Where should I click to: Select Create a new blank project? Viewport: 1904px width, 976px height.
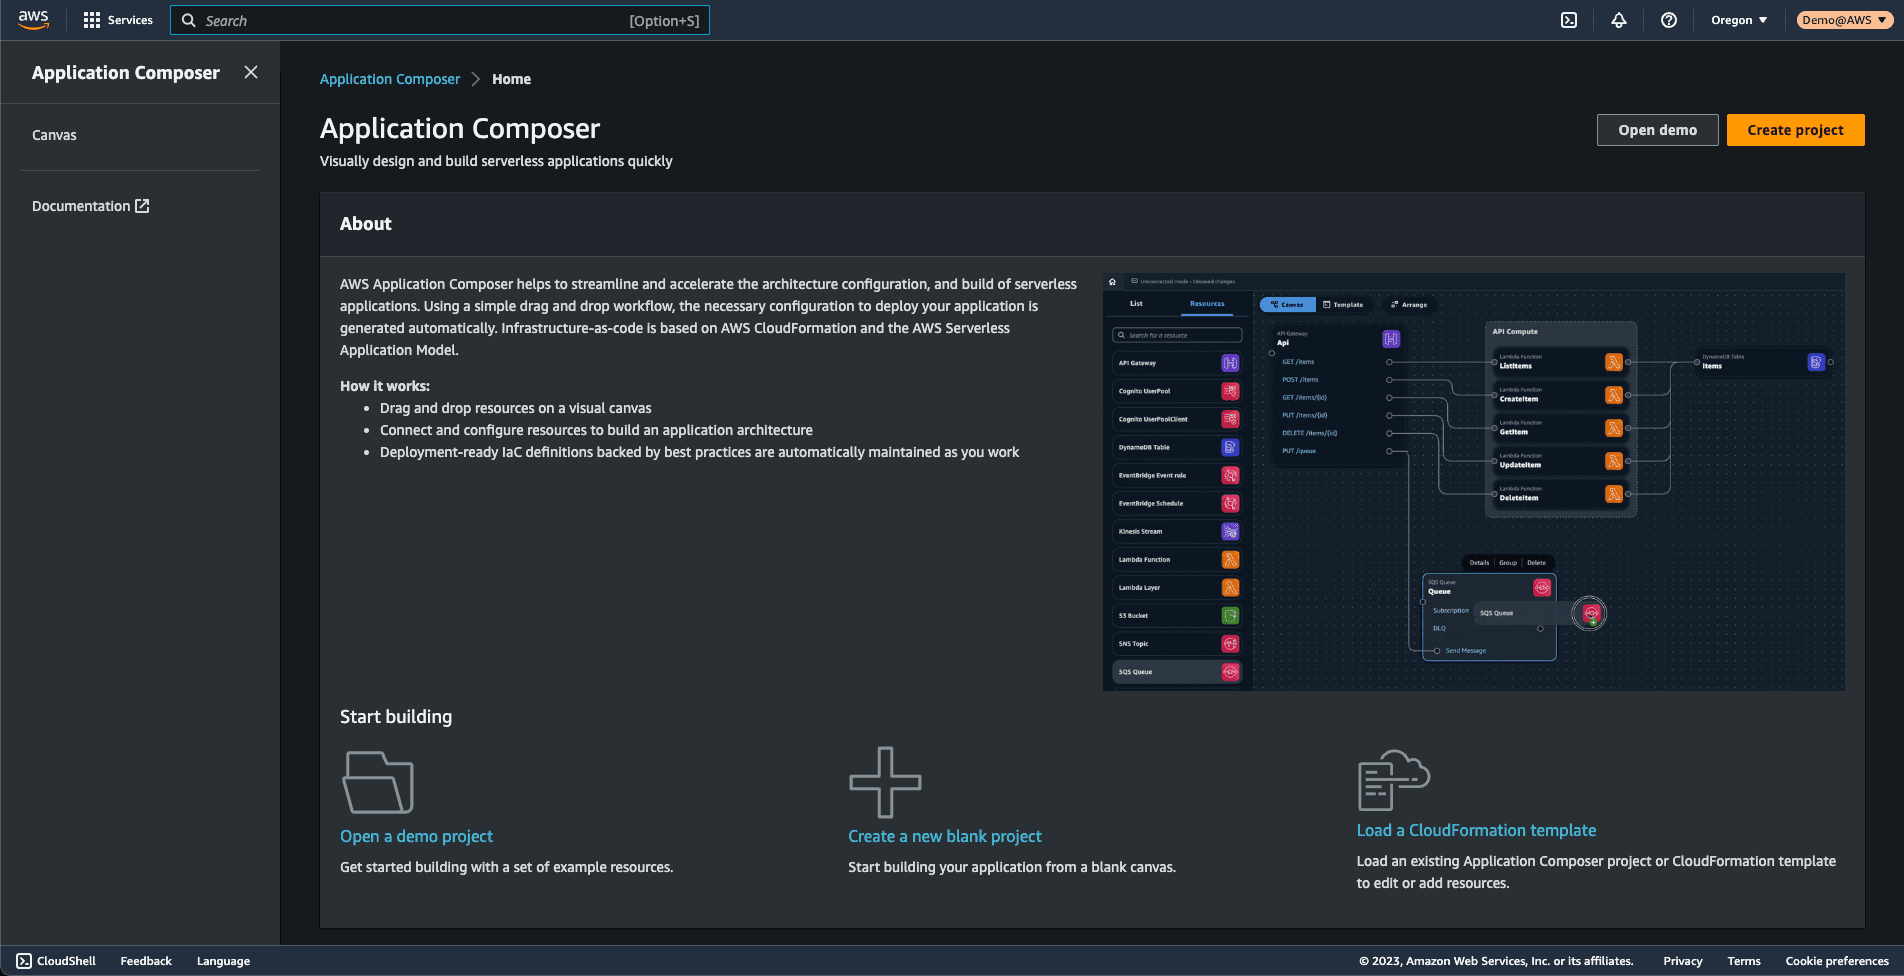(944, 836)
